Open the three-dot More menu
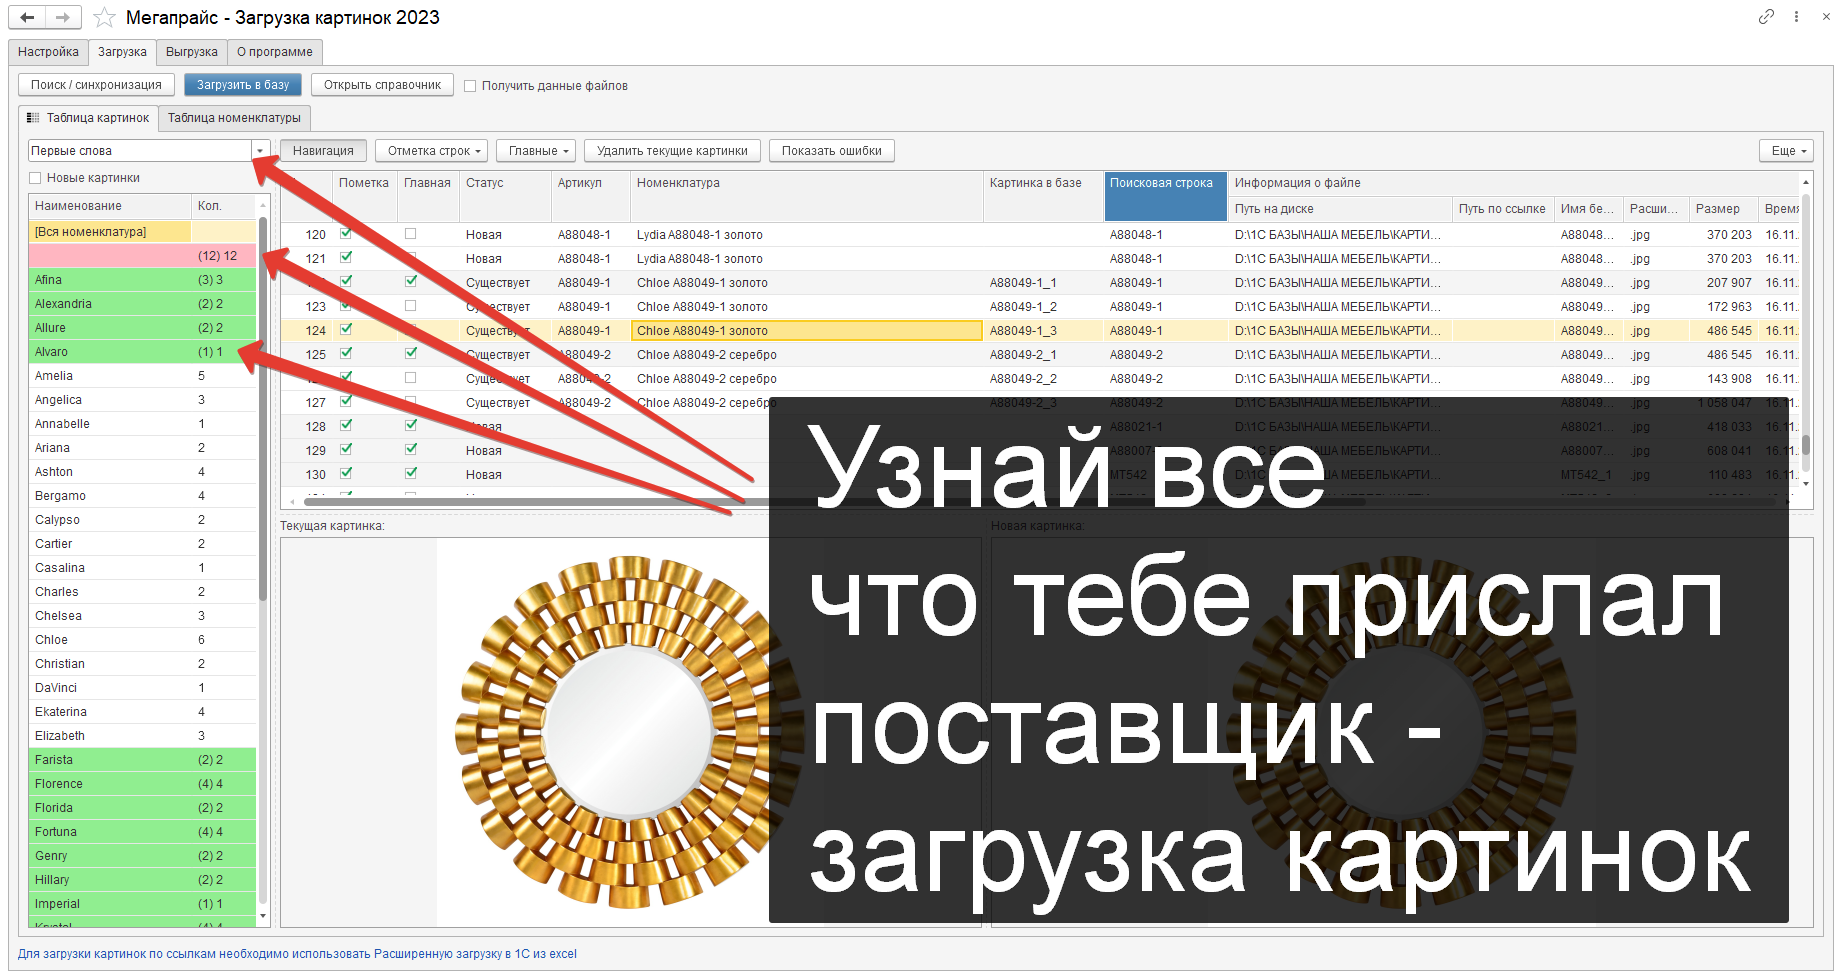Viewport: 1837px width, 977px height. pos(1797,17)
